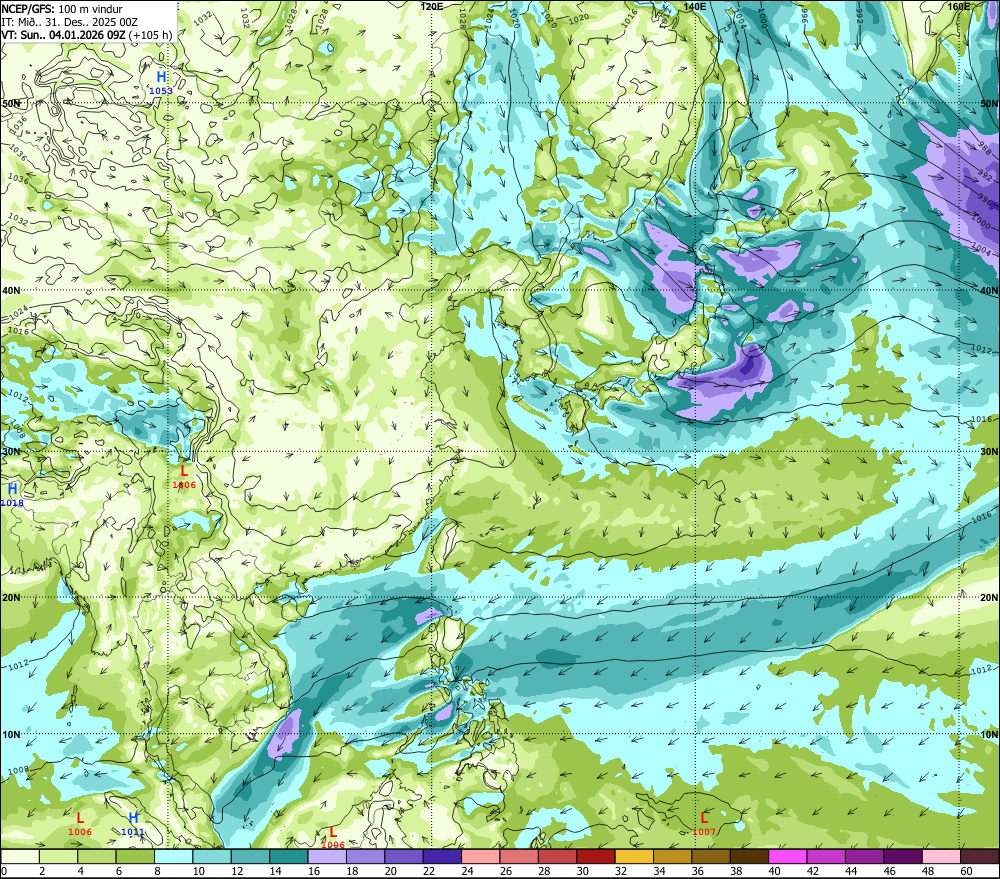This screenshot has height=879, width=1000.
Task: Pick the gold swatch between 32 and 34
Action: pos(634,856)
